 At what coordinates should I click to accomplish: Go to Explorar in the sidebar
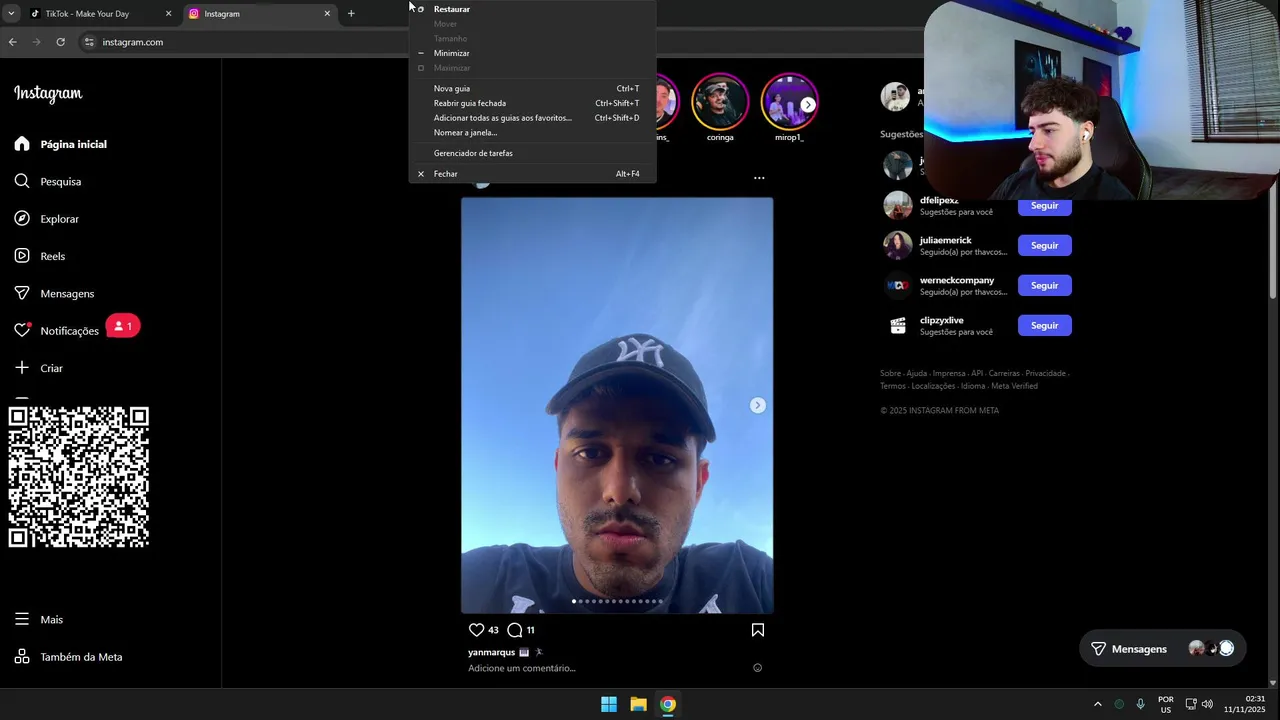tap(47, 219)
